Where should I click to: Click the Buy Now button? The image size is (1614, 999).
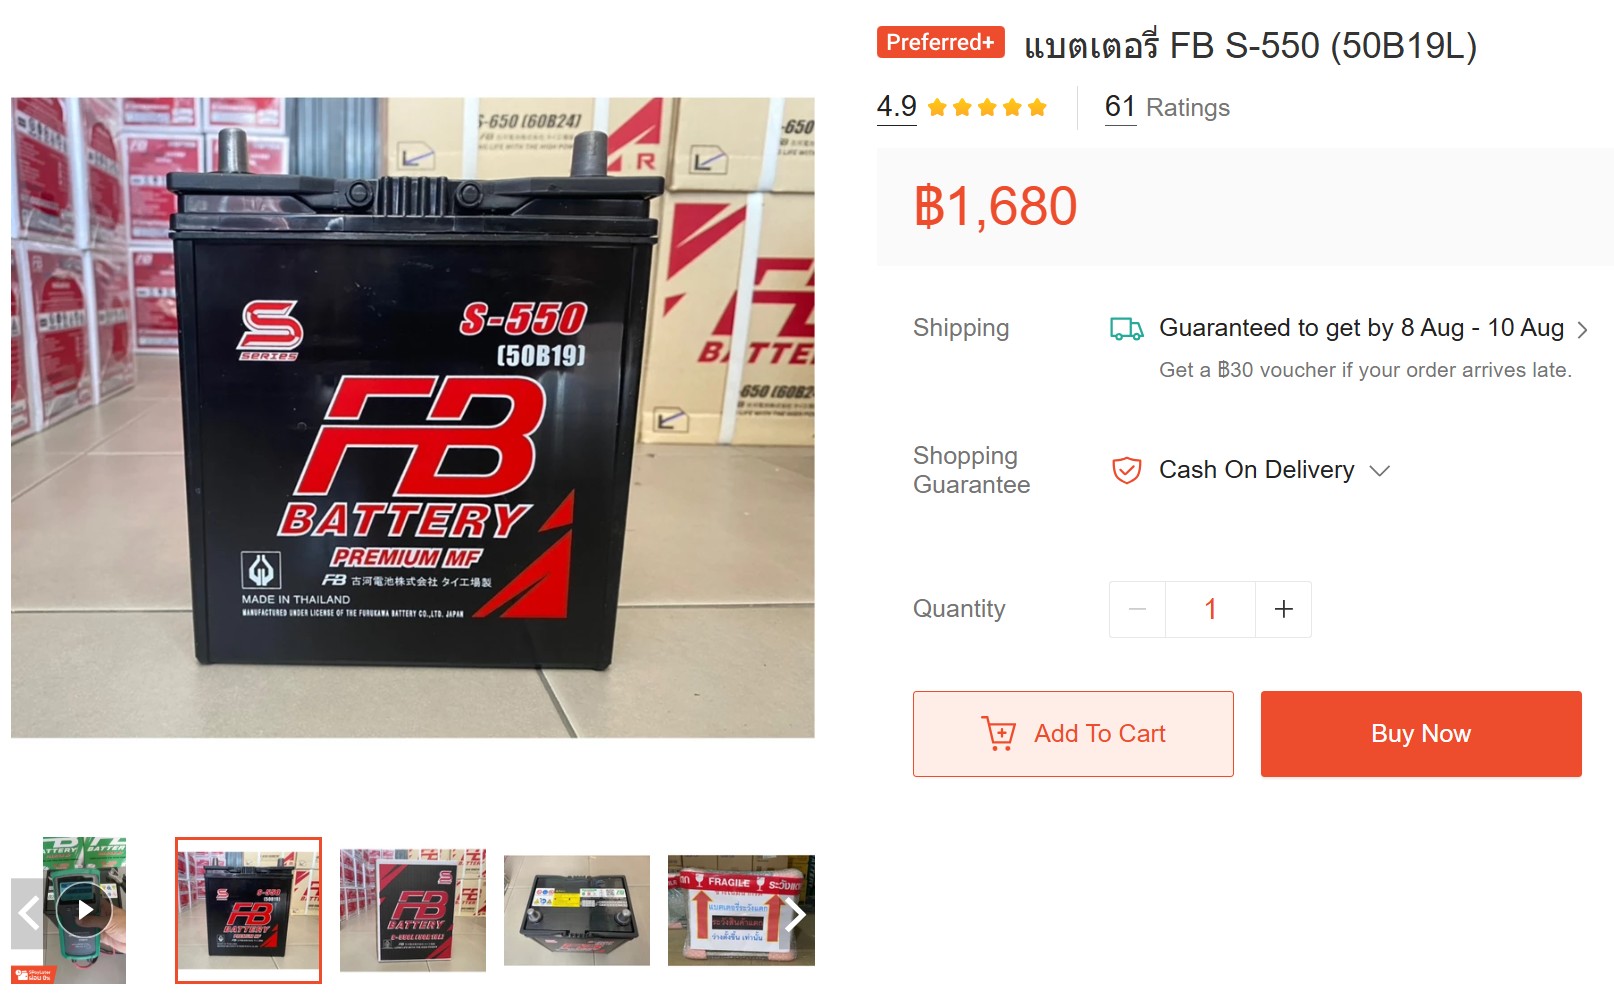click(x=1421, y=734)
